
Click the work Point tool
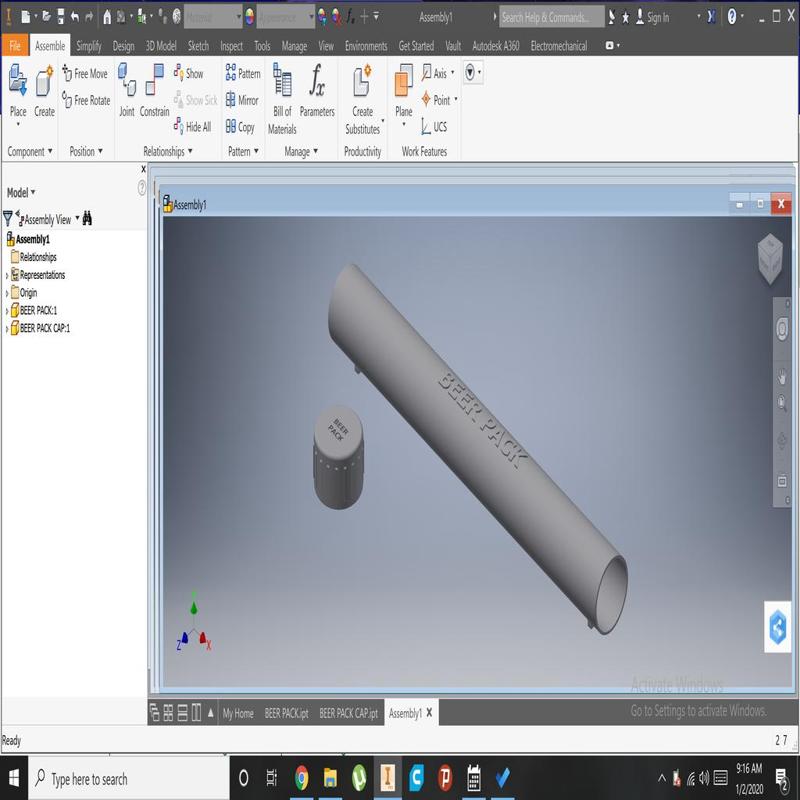pyautogui.click(x=436, y=100)
